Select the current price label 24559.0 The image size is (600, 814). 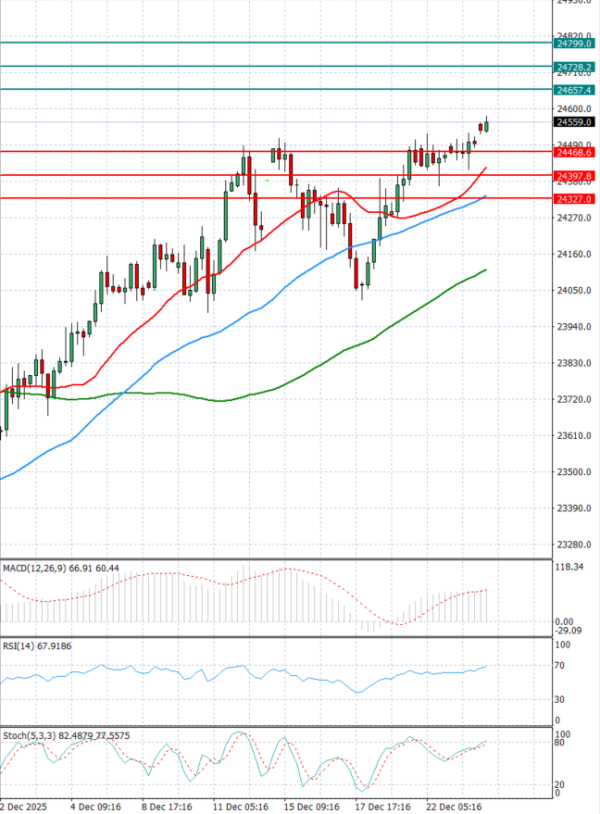coord(574,122)
